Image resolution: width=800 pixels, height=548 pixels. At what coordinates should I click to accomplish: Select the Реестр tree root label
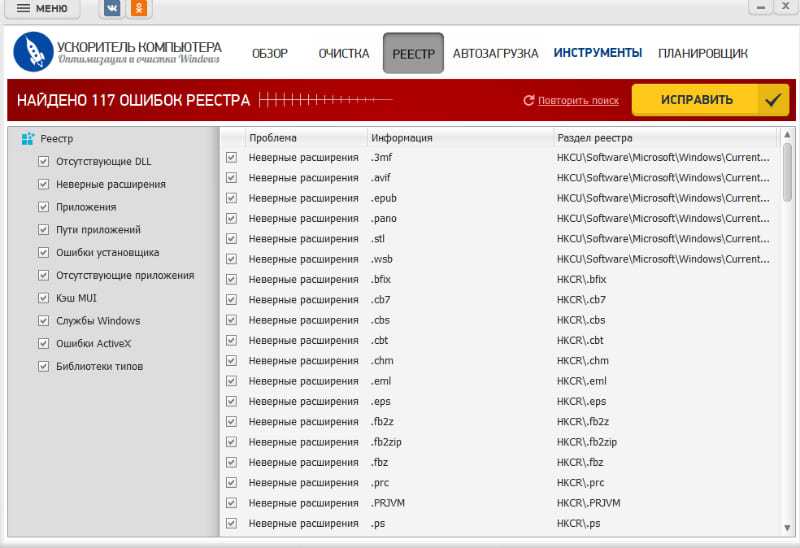coord(57,139)
